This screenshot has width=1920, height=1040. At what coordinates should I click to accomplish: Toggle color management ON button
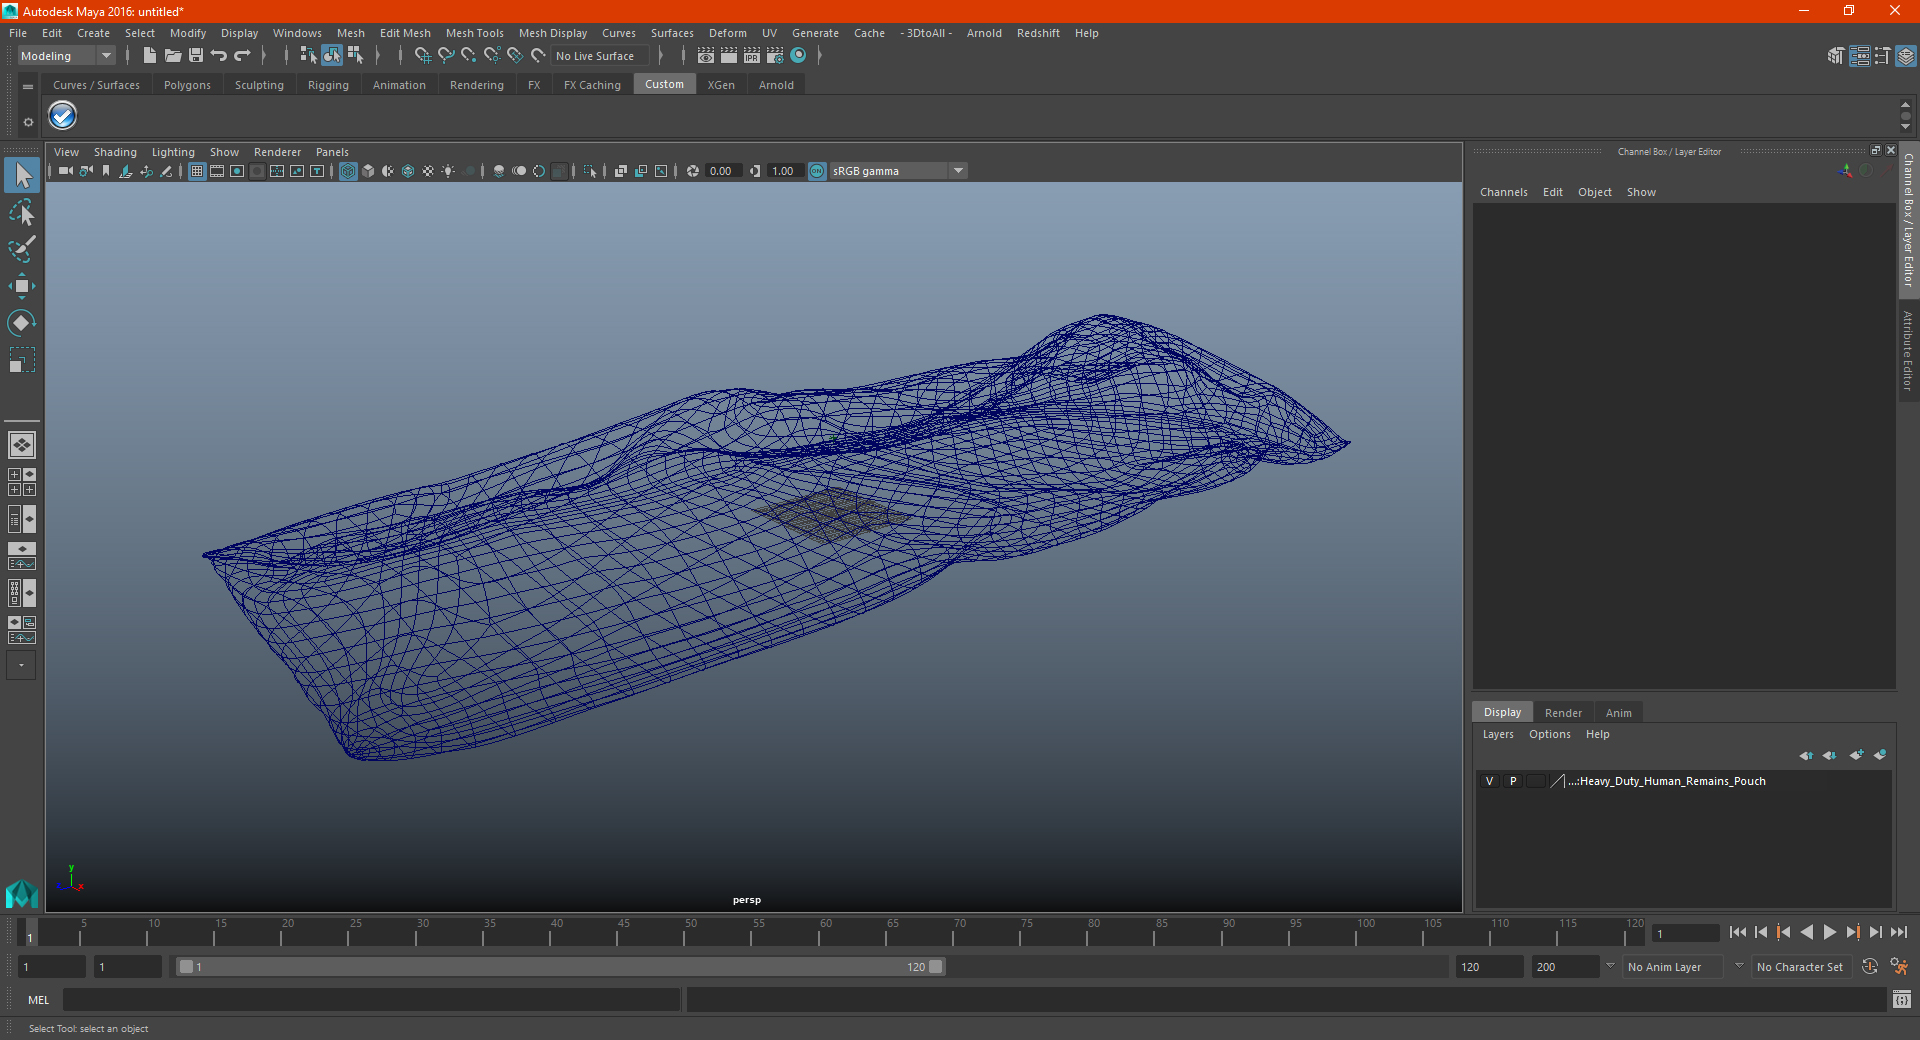tap(817, 171)
